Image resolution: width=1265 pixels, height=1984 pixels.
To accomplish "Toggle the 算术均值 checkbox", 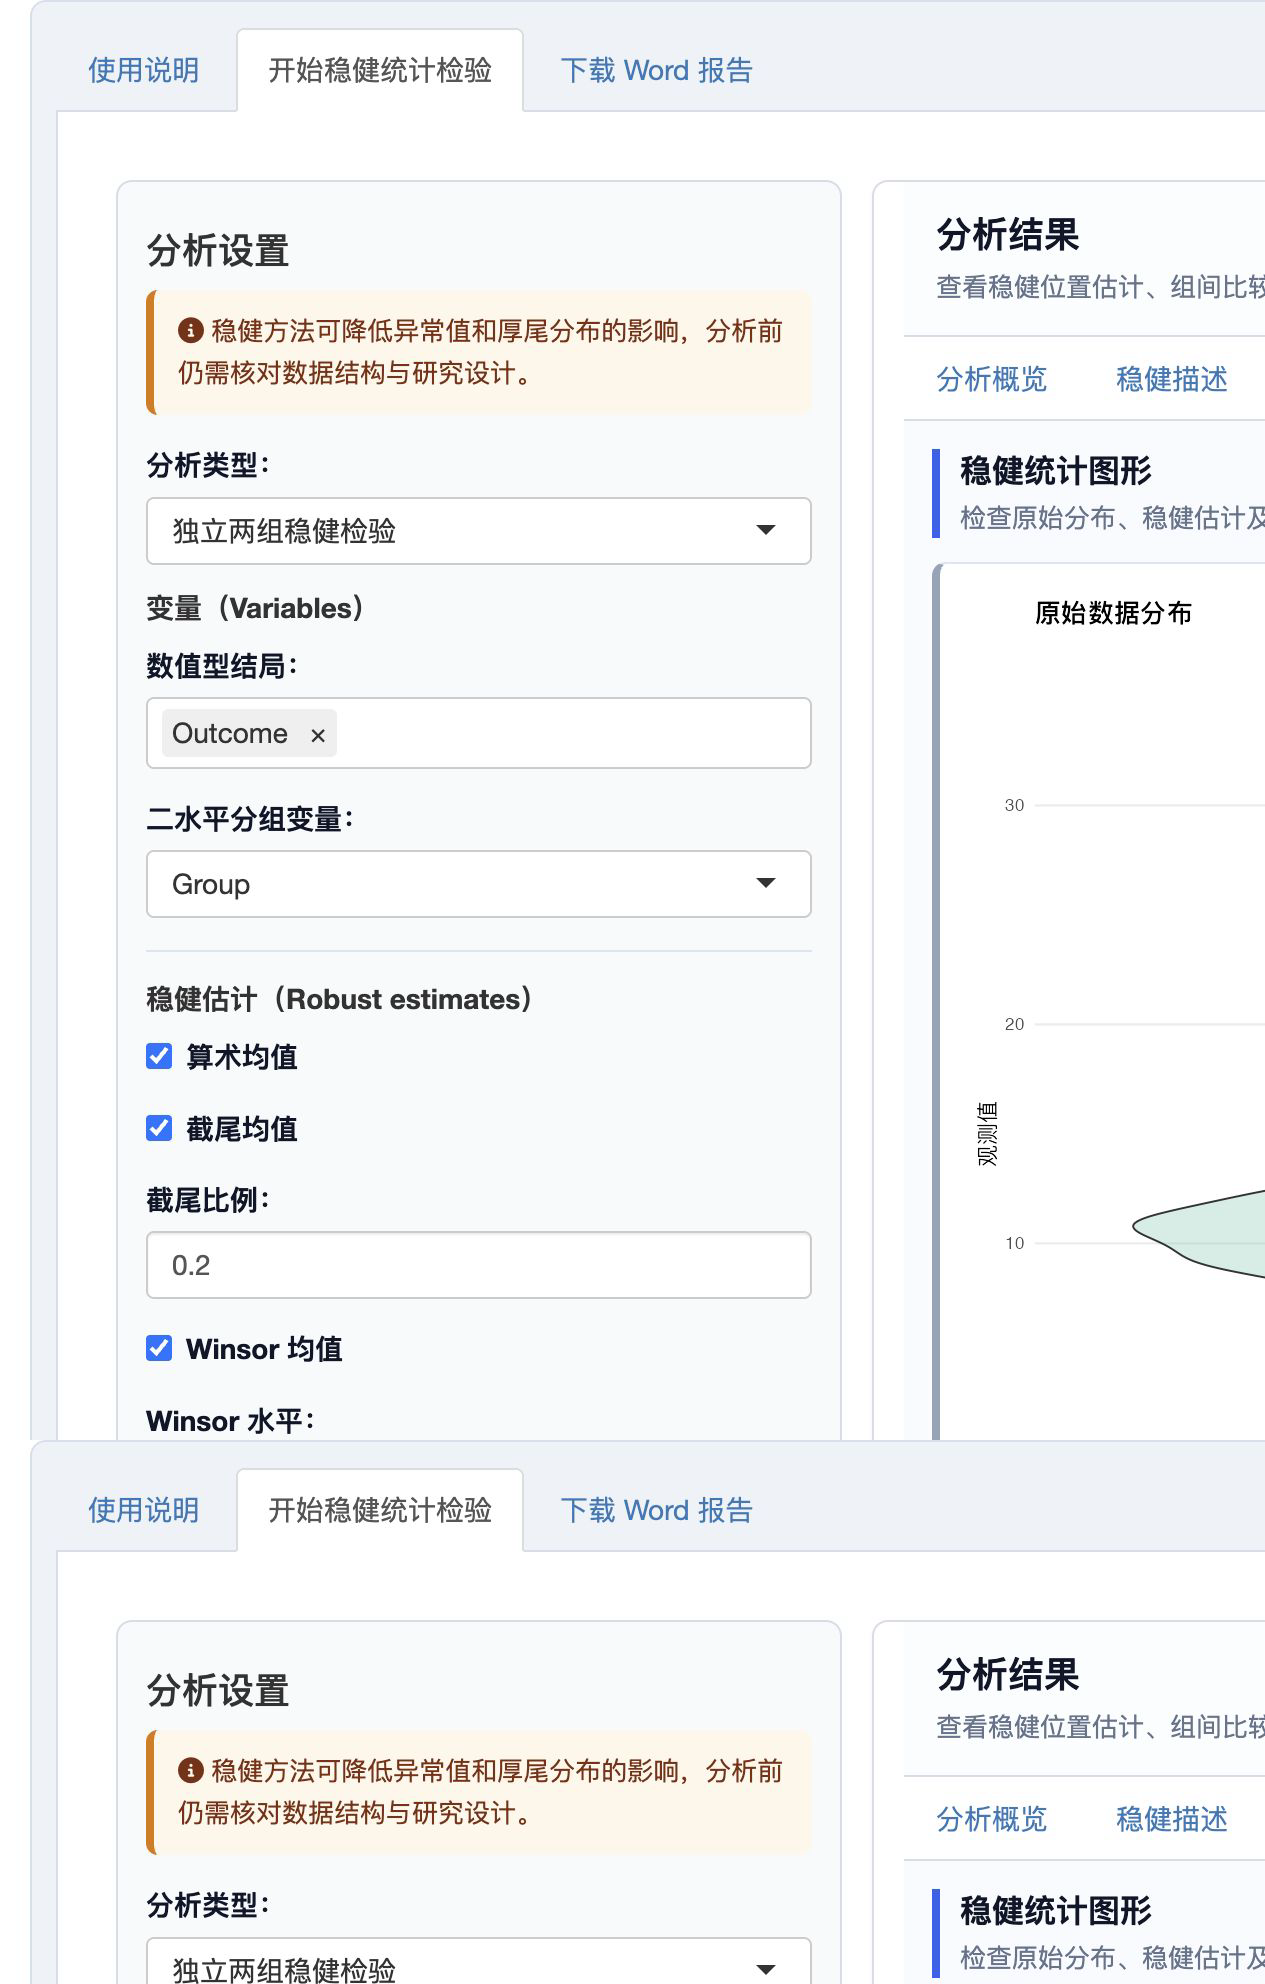I will click(x=159, y=1056).
